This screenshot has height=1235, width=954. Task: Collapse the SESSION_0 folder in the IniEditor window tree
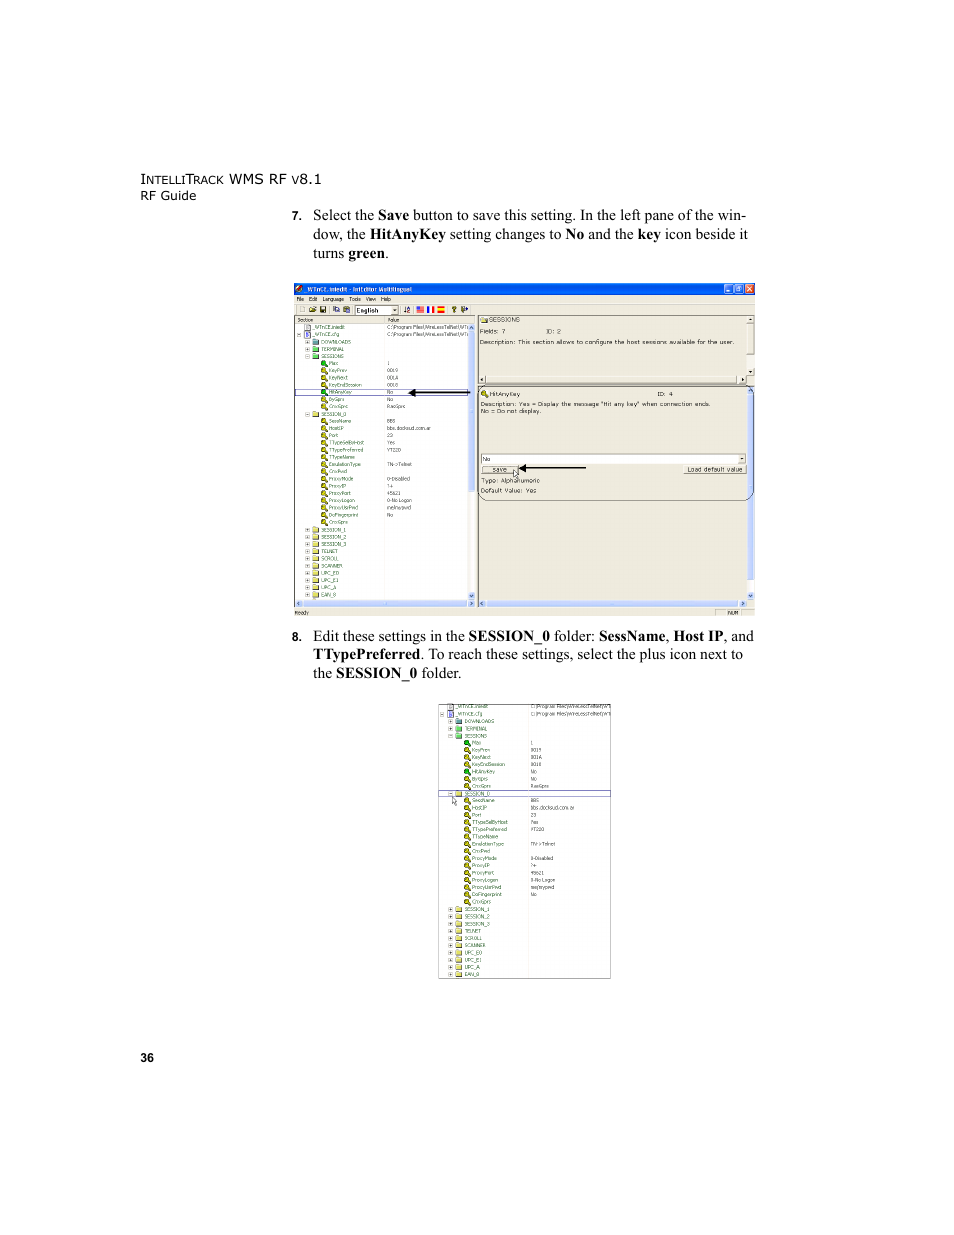tap(308, 414)
